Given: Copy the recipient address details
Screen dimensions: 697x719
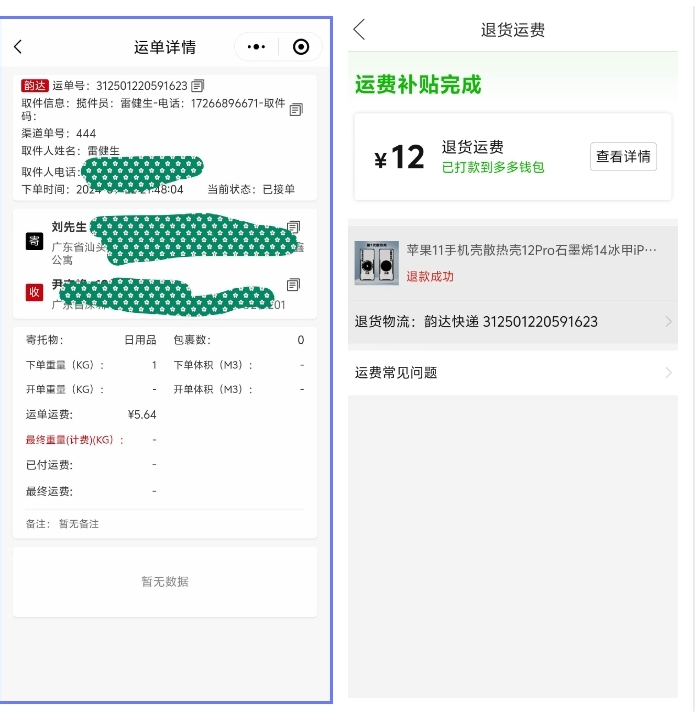Looking at the screenshot, I should (293, 285).
